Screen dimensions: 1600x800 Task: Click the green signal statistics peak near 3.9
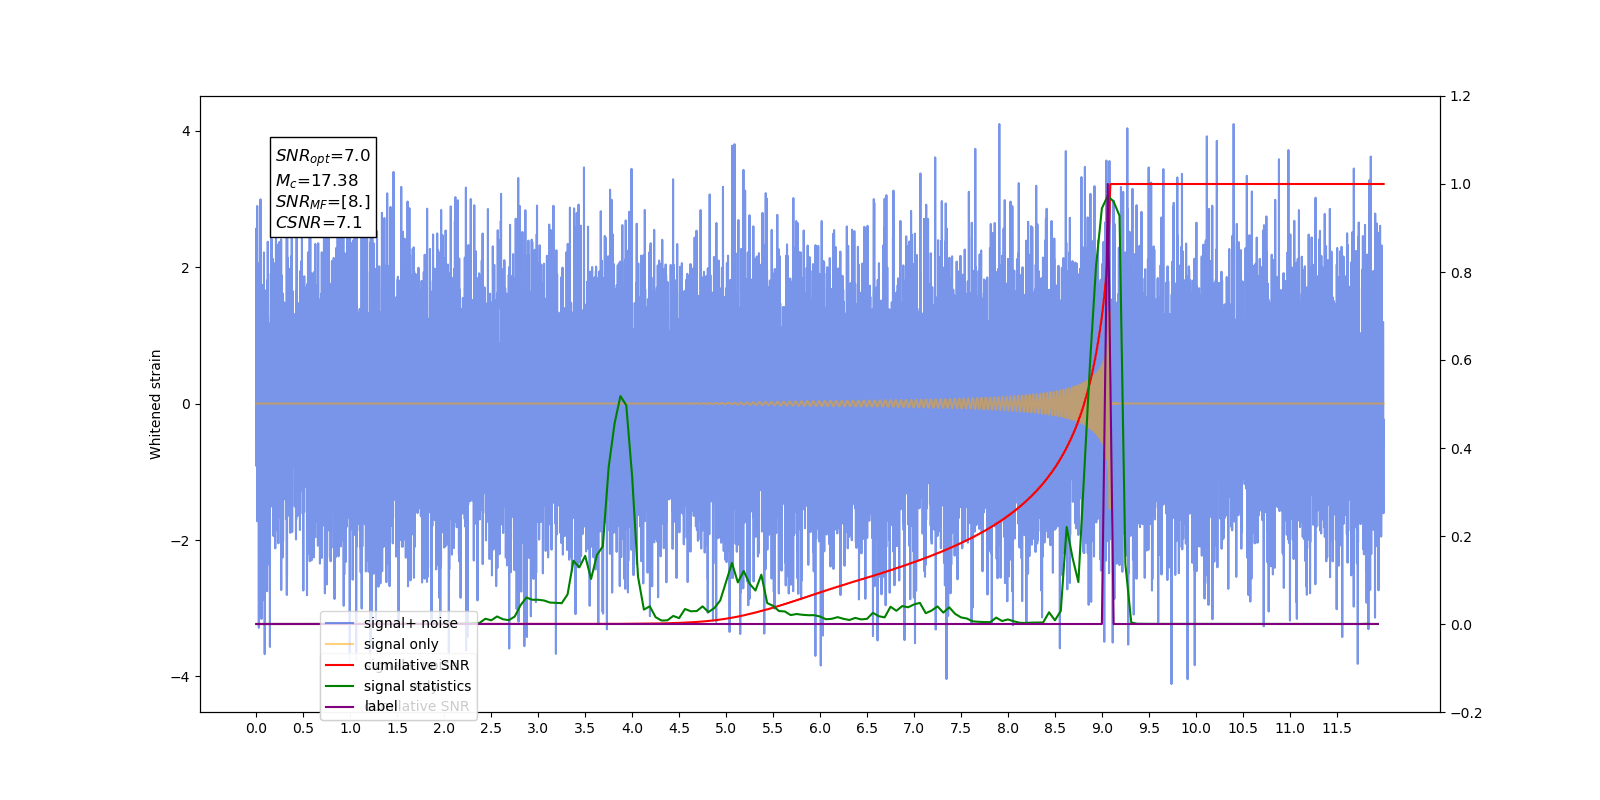point(620,397)
